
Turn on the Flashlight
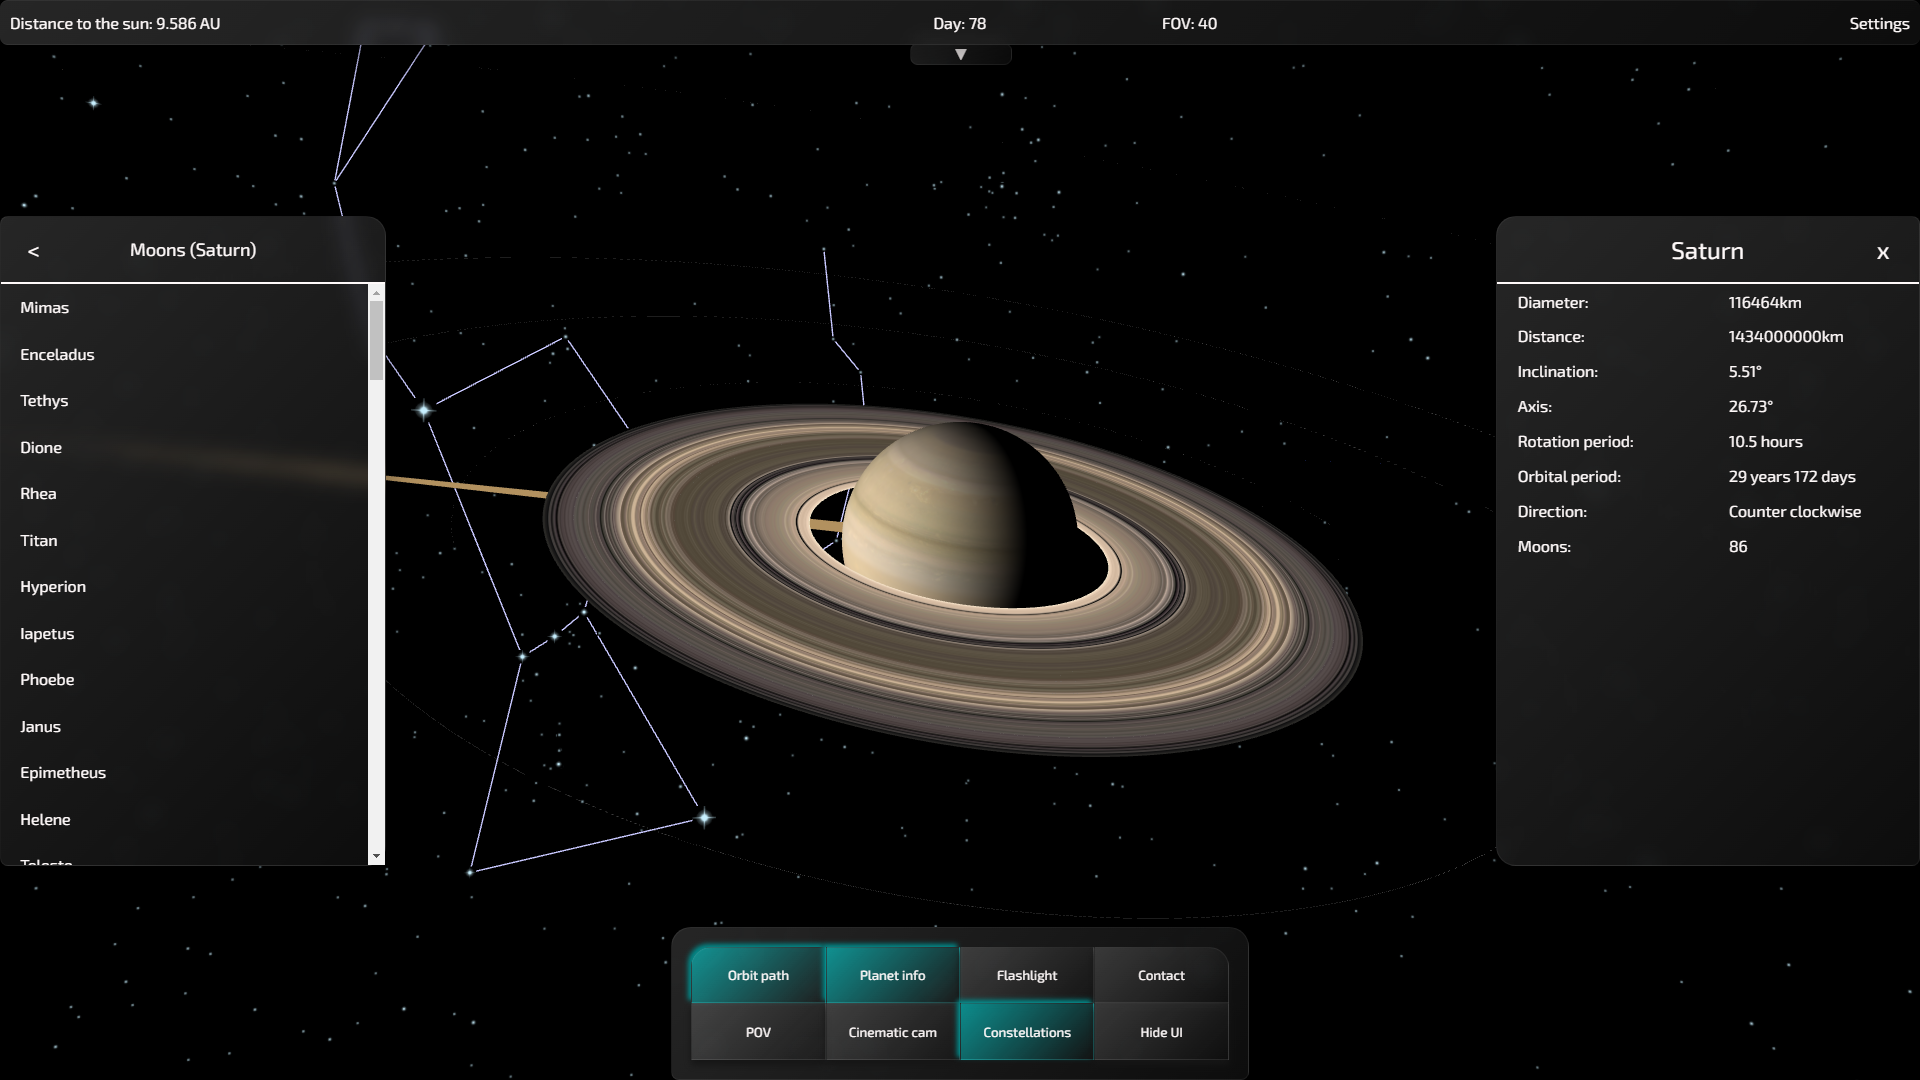point(1026,975)
